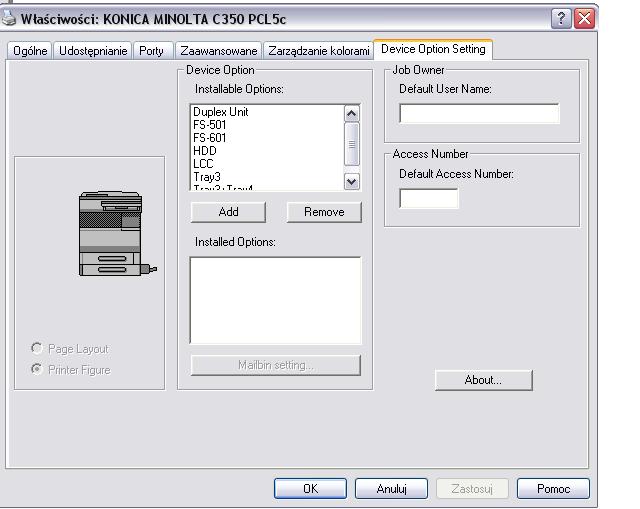Screen dimensions: 640x509
Task: Focus the Default User Name field
Action: coord(480,113)
